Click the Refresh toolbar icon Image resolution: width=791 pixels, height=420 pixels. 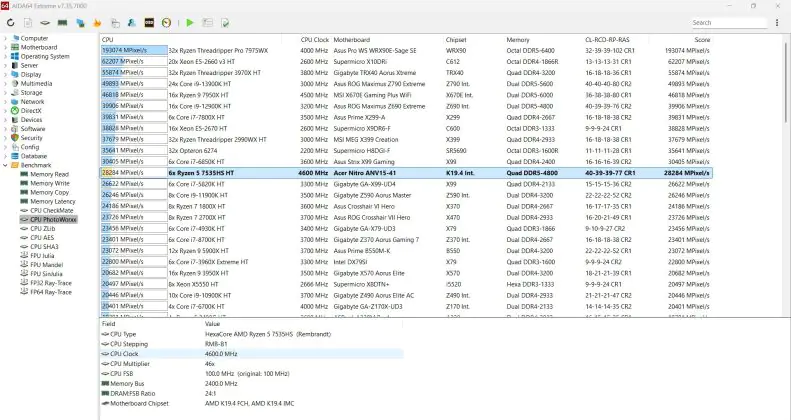coord(11,23)
